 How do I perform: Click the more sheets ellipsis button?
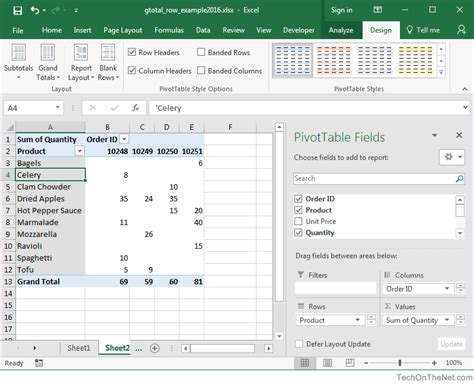pyautogui.click(x=139, y=349)
